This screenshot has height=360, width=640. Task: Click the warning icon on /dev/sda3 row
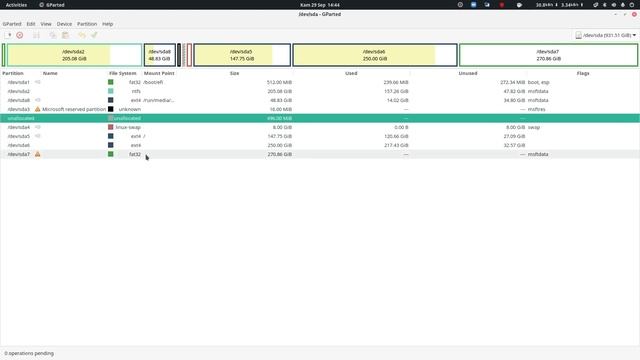pyautogui.click(x=38, y=109)
